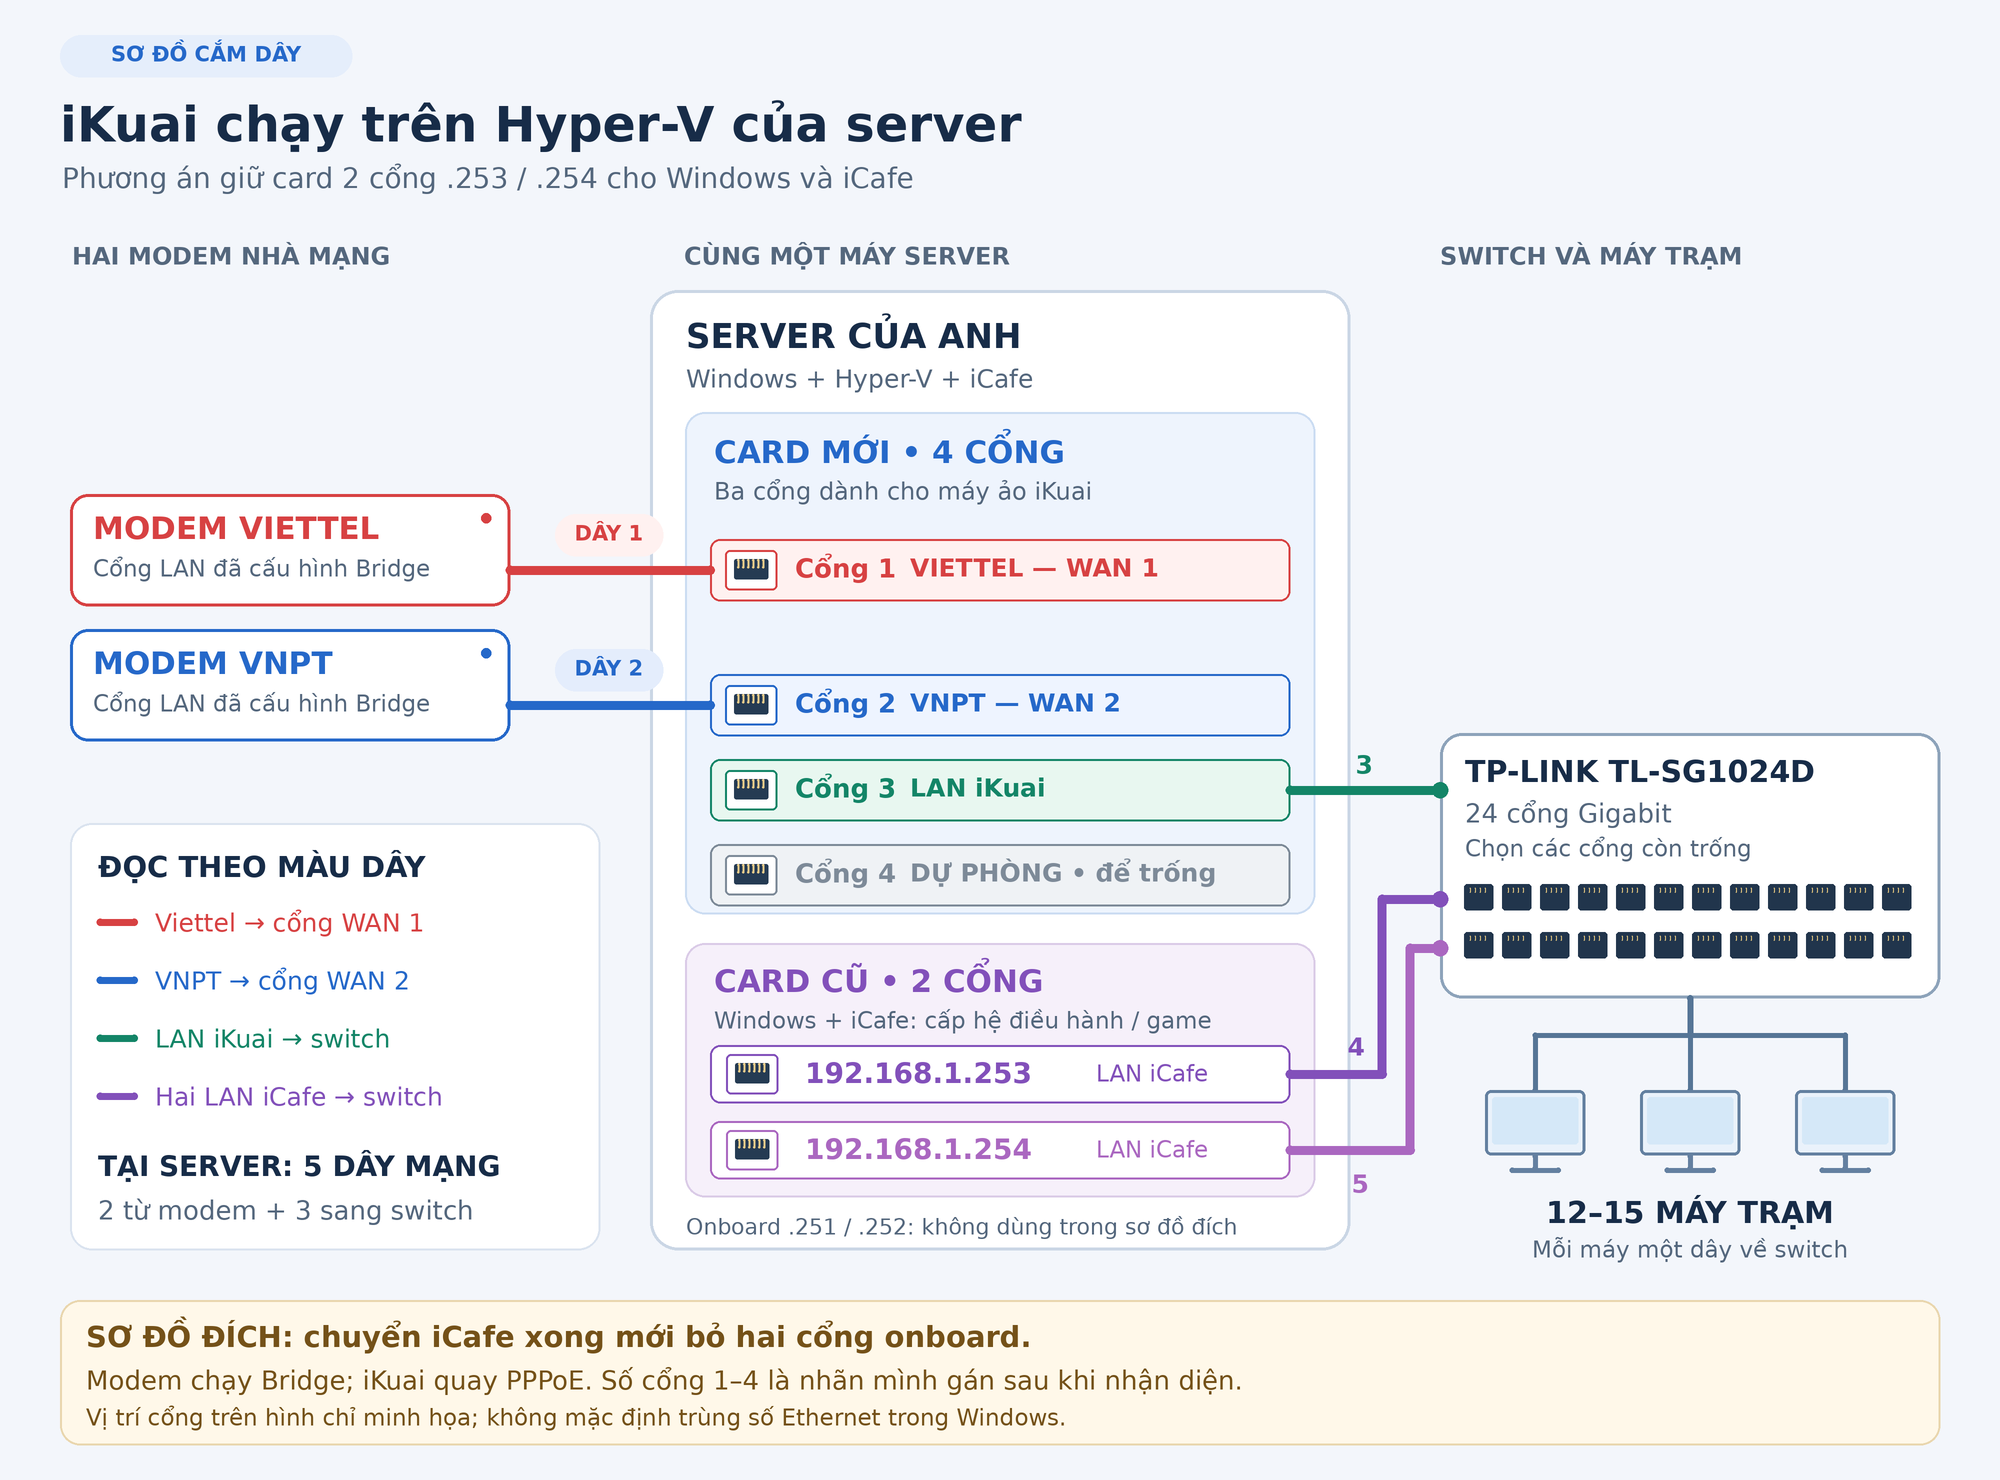
Task: Click the 'Onboard .251 / .252' note
Action: [x=961, y=1227]
